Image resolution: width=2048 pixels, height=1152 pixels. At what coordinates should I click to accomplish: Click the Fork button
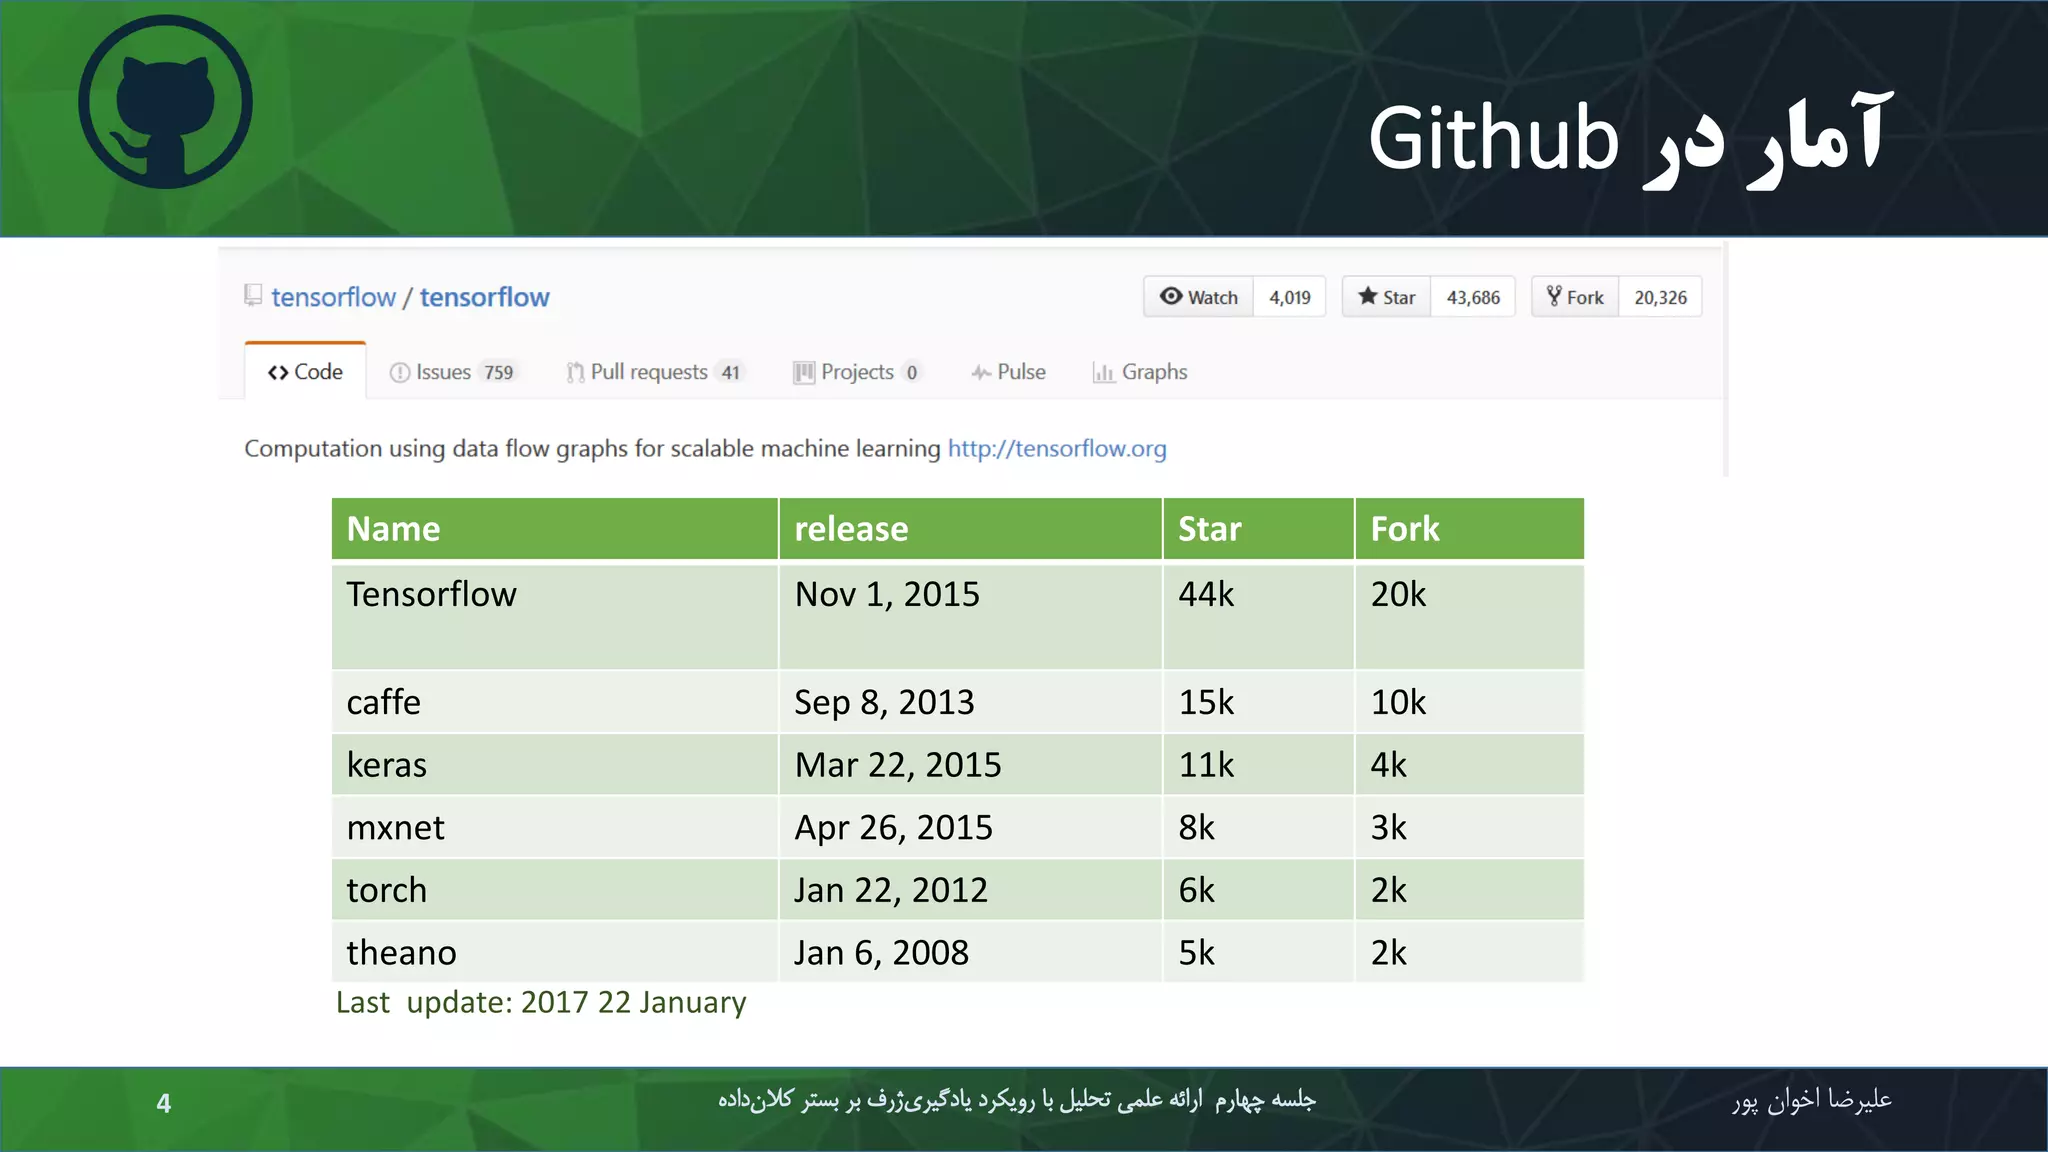[1575, 297]
